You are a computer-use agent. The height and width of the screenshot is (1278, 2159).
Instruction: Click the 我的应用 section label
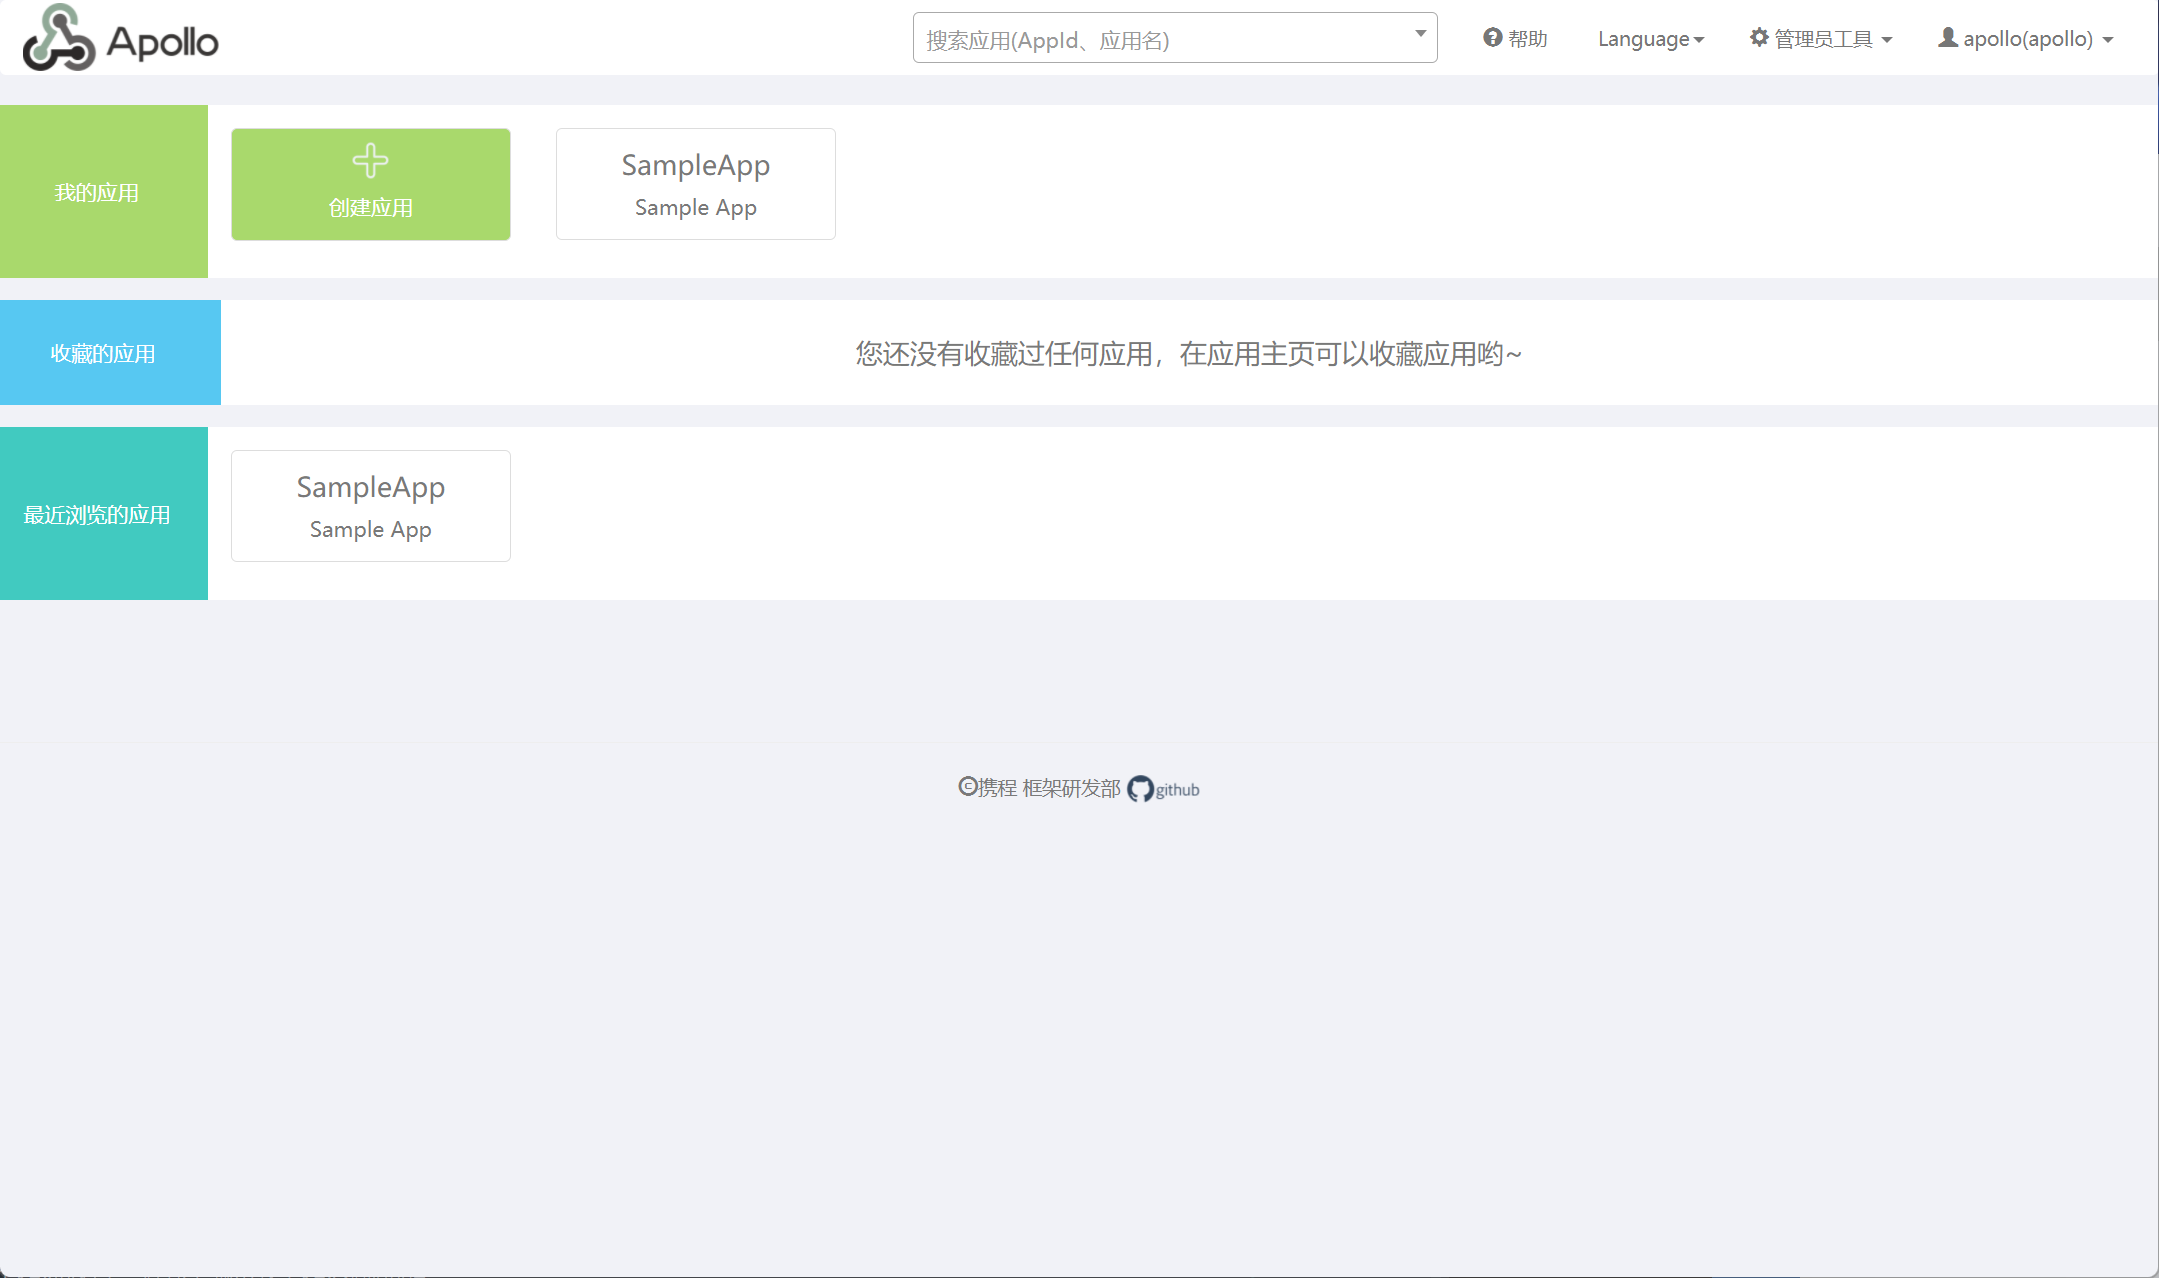(x=97, y=192)
